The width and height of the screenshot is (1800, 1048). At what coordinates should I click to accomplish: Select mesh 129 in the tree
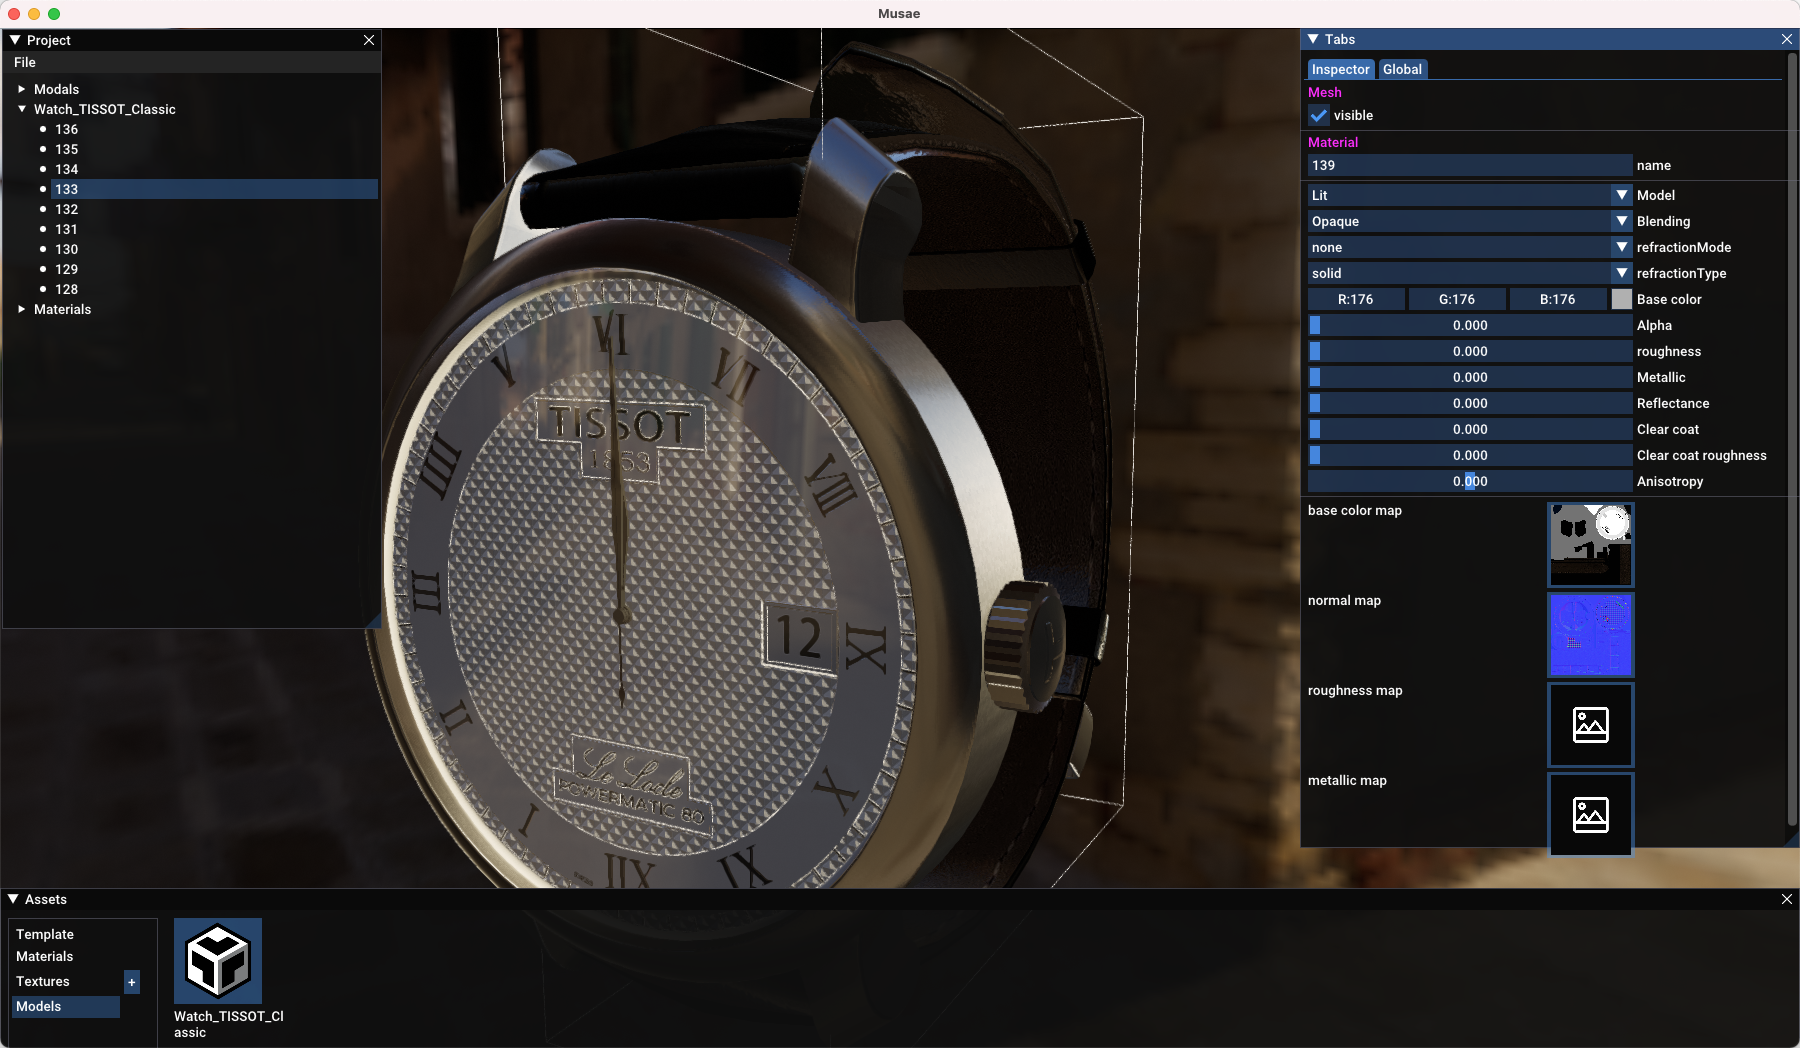point(66,269)
